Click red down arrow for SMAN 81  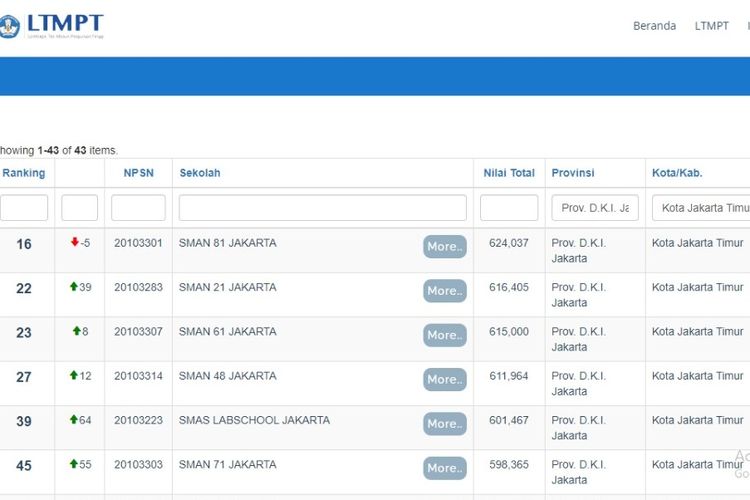click(x=74, y=242)
